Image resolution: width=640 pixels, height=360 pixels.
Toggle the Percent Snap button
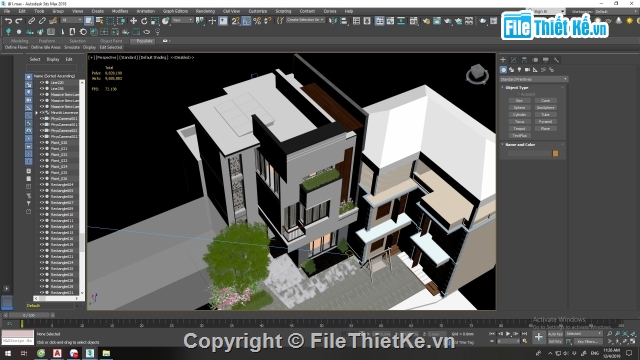(x=257, y=21)
